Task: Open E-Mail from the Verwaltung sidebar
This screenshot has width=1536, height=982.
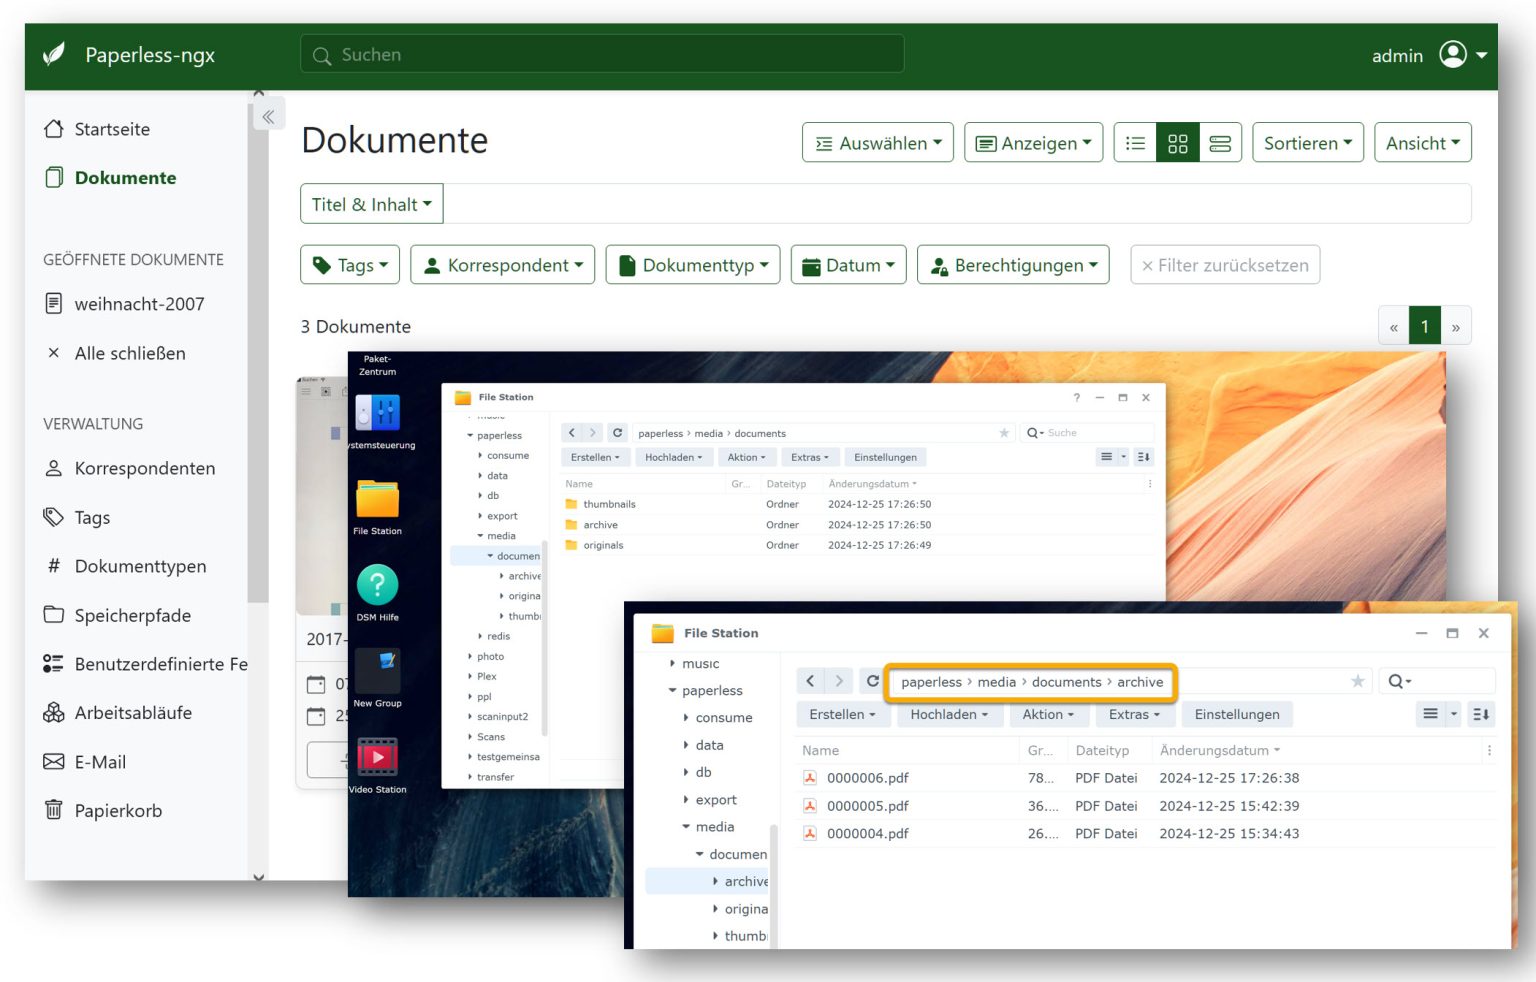Action: 100,762
